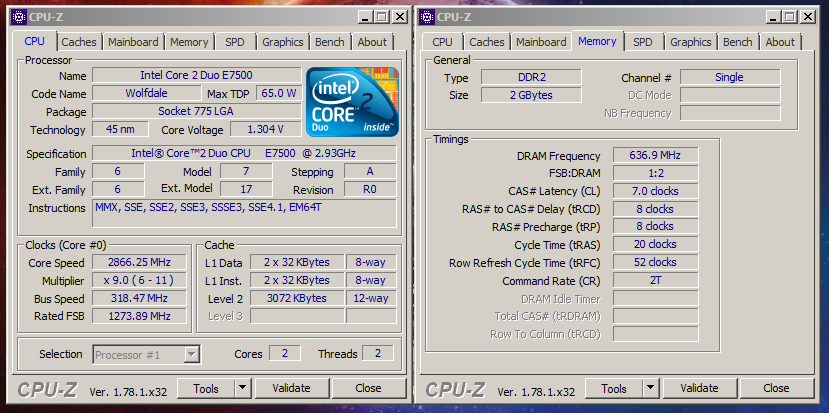Click the Socket 775 LGA package value
The image size is (829, 413).
(x=197, y=111)
